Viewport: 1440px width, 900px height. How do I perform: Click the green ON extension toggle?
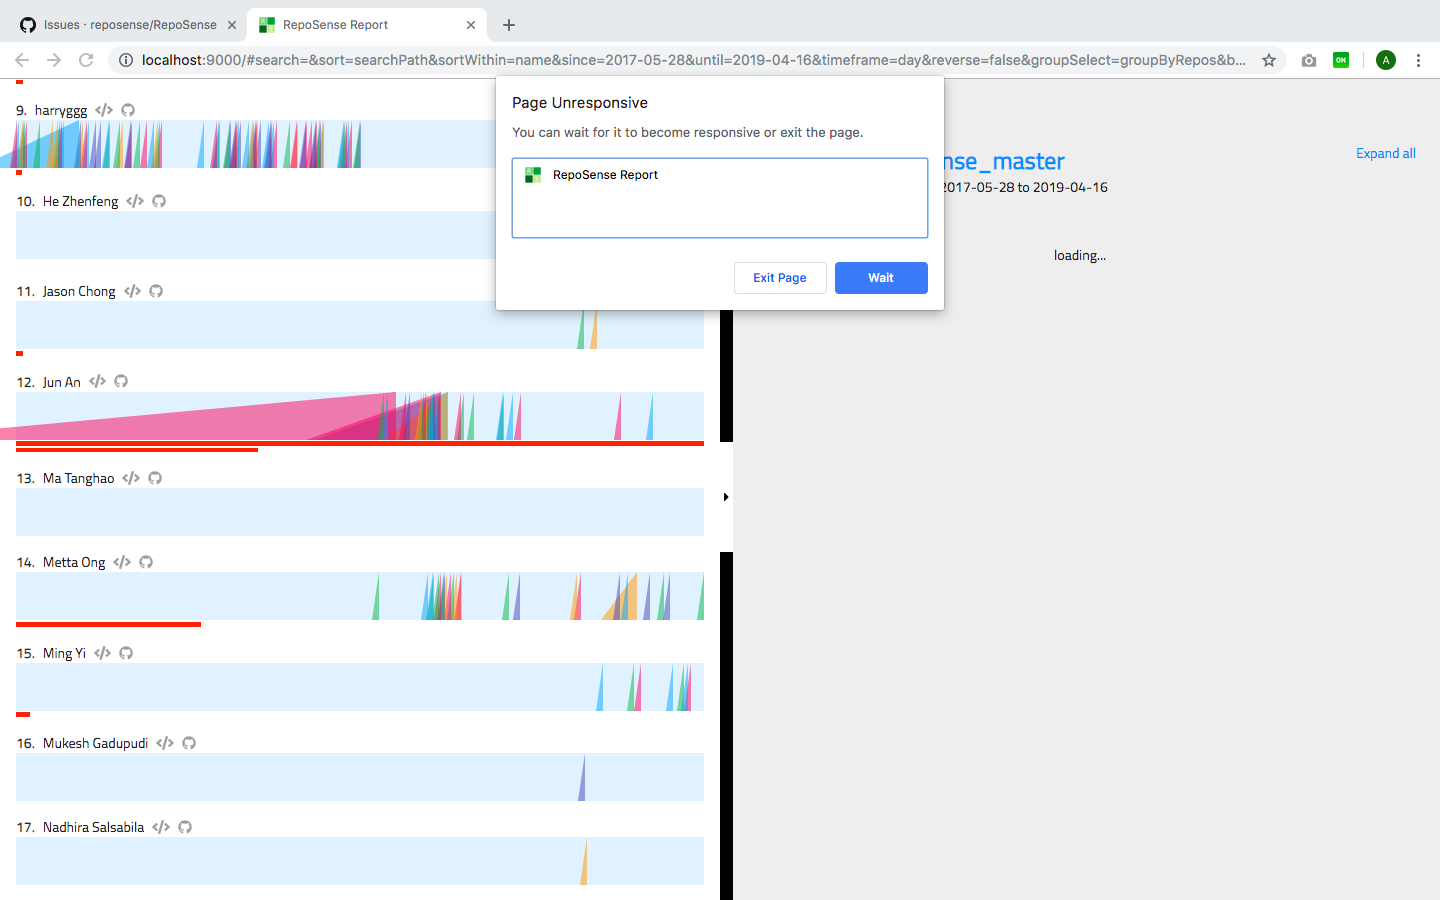tap(1341, 60)
